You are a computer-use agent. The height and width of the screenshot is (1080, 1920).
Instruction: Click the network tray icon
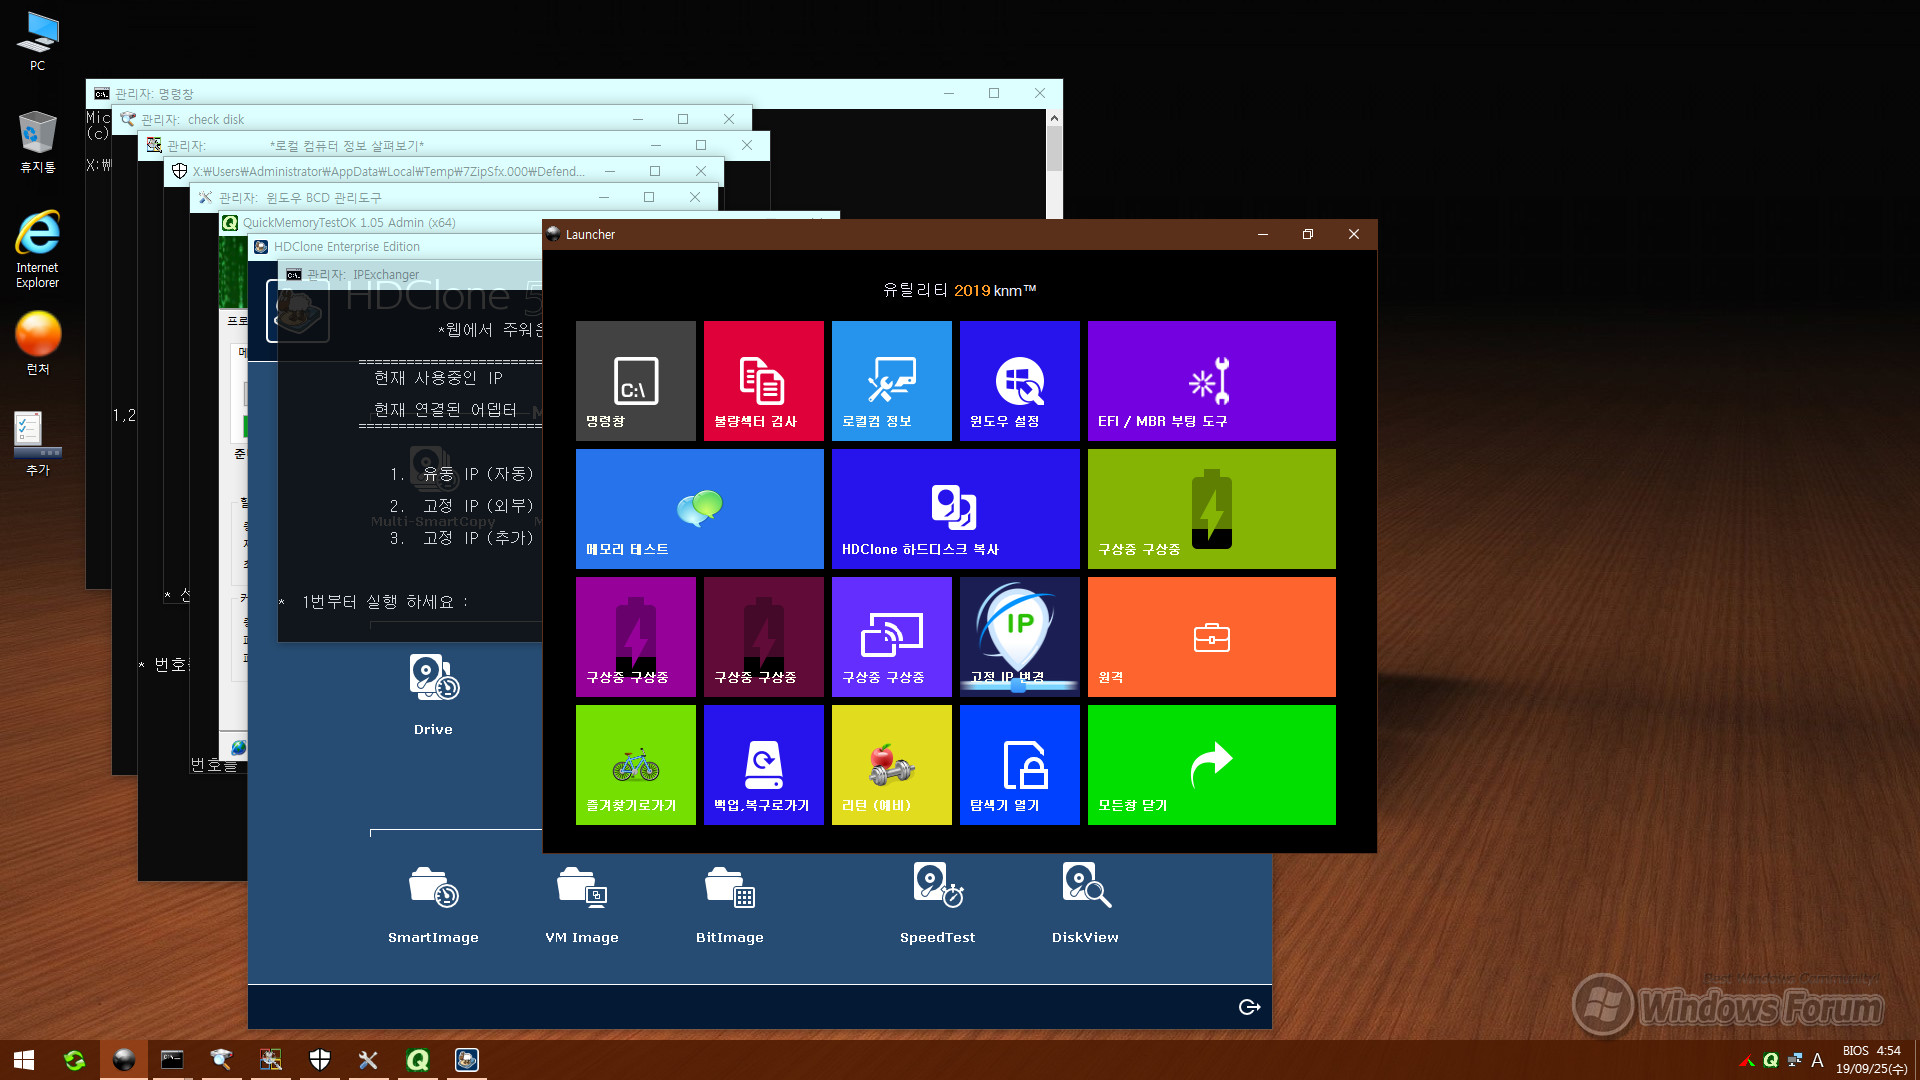[1794, 1060]
